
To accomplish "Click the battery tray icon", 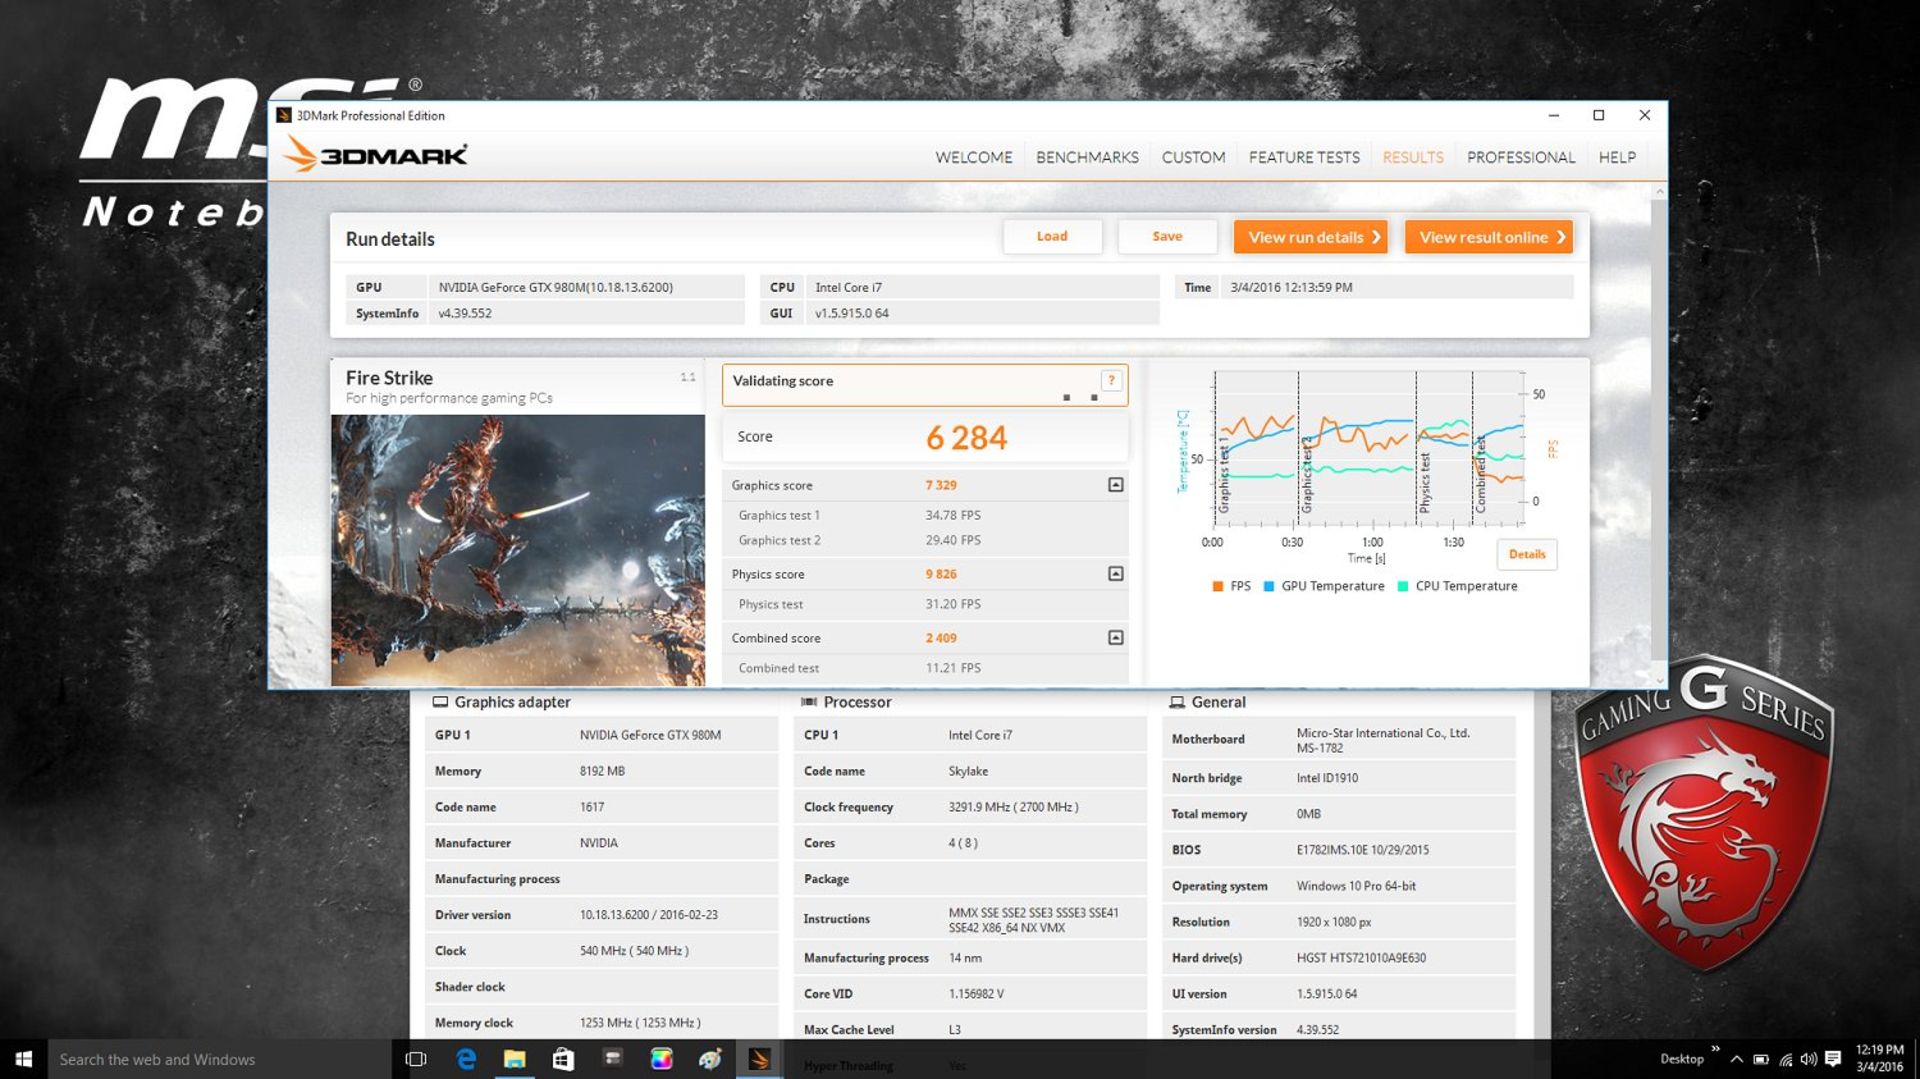I will click(x=1761, y=1059).
